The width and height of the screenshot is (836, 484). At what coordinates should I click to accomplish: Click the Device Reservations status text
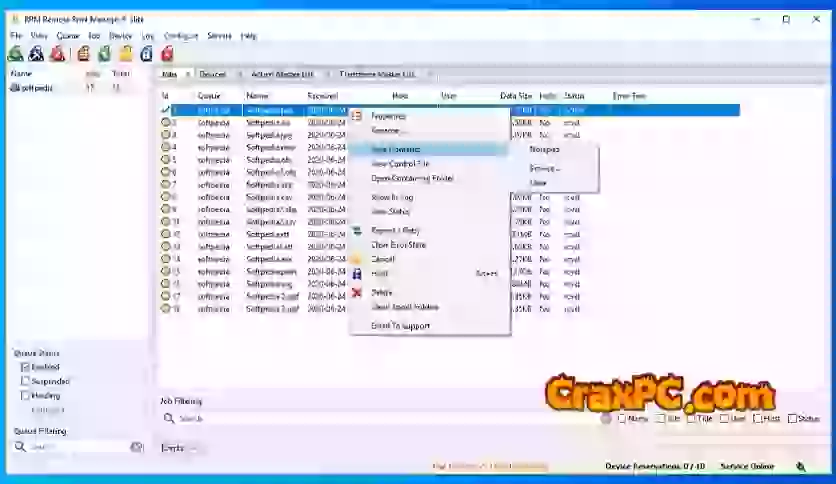(x=655, y=466)
